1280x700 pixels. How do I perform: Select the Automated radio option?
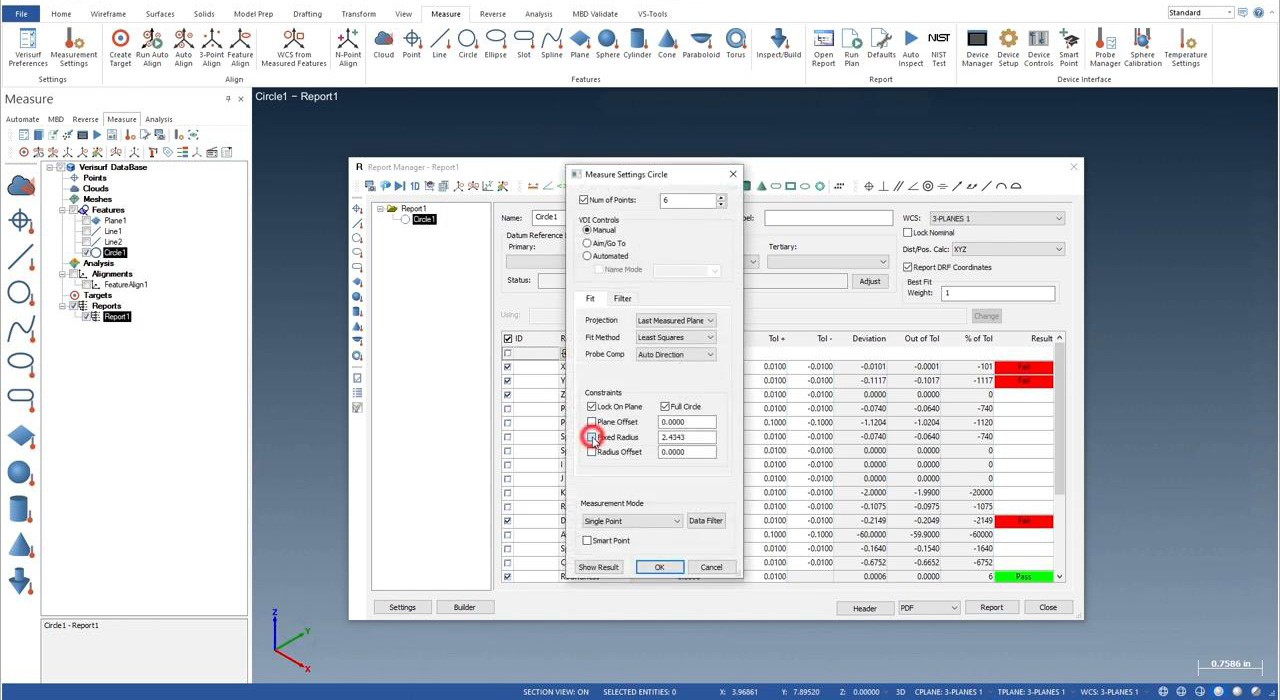click(587, 256)
